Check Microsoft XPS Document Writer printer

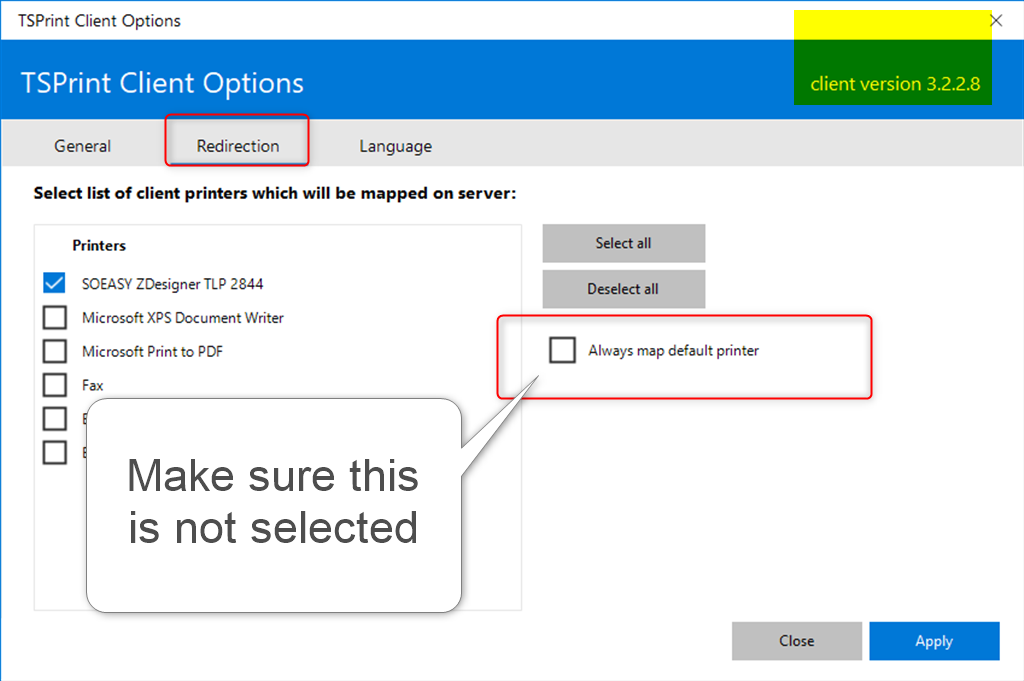tap(54, 317)
